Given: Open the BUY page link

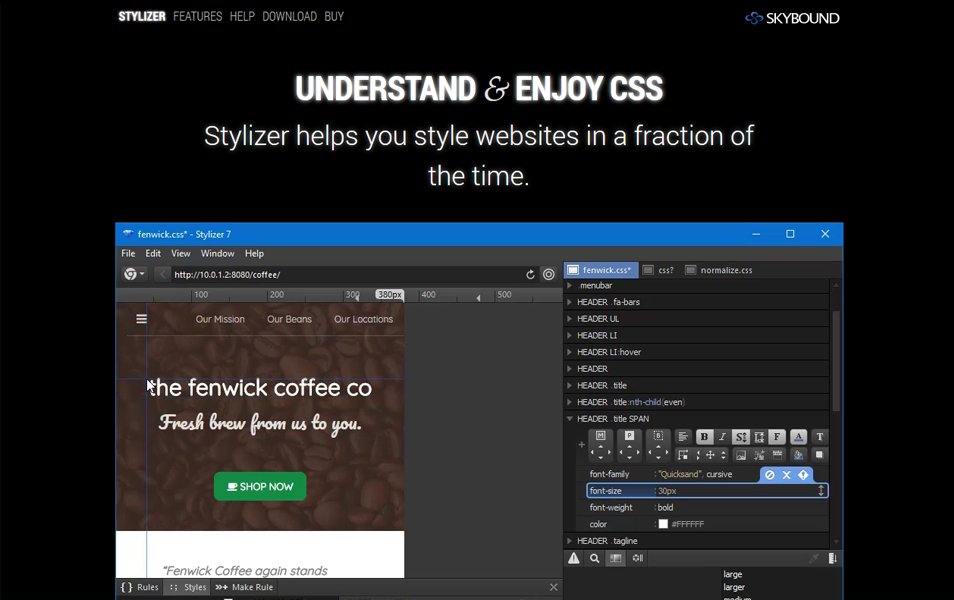Looking at the screenshot, I should point(334,16).
